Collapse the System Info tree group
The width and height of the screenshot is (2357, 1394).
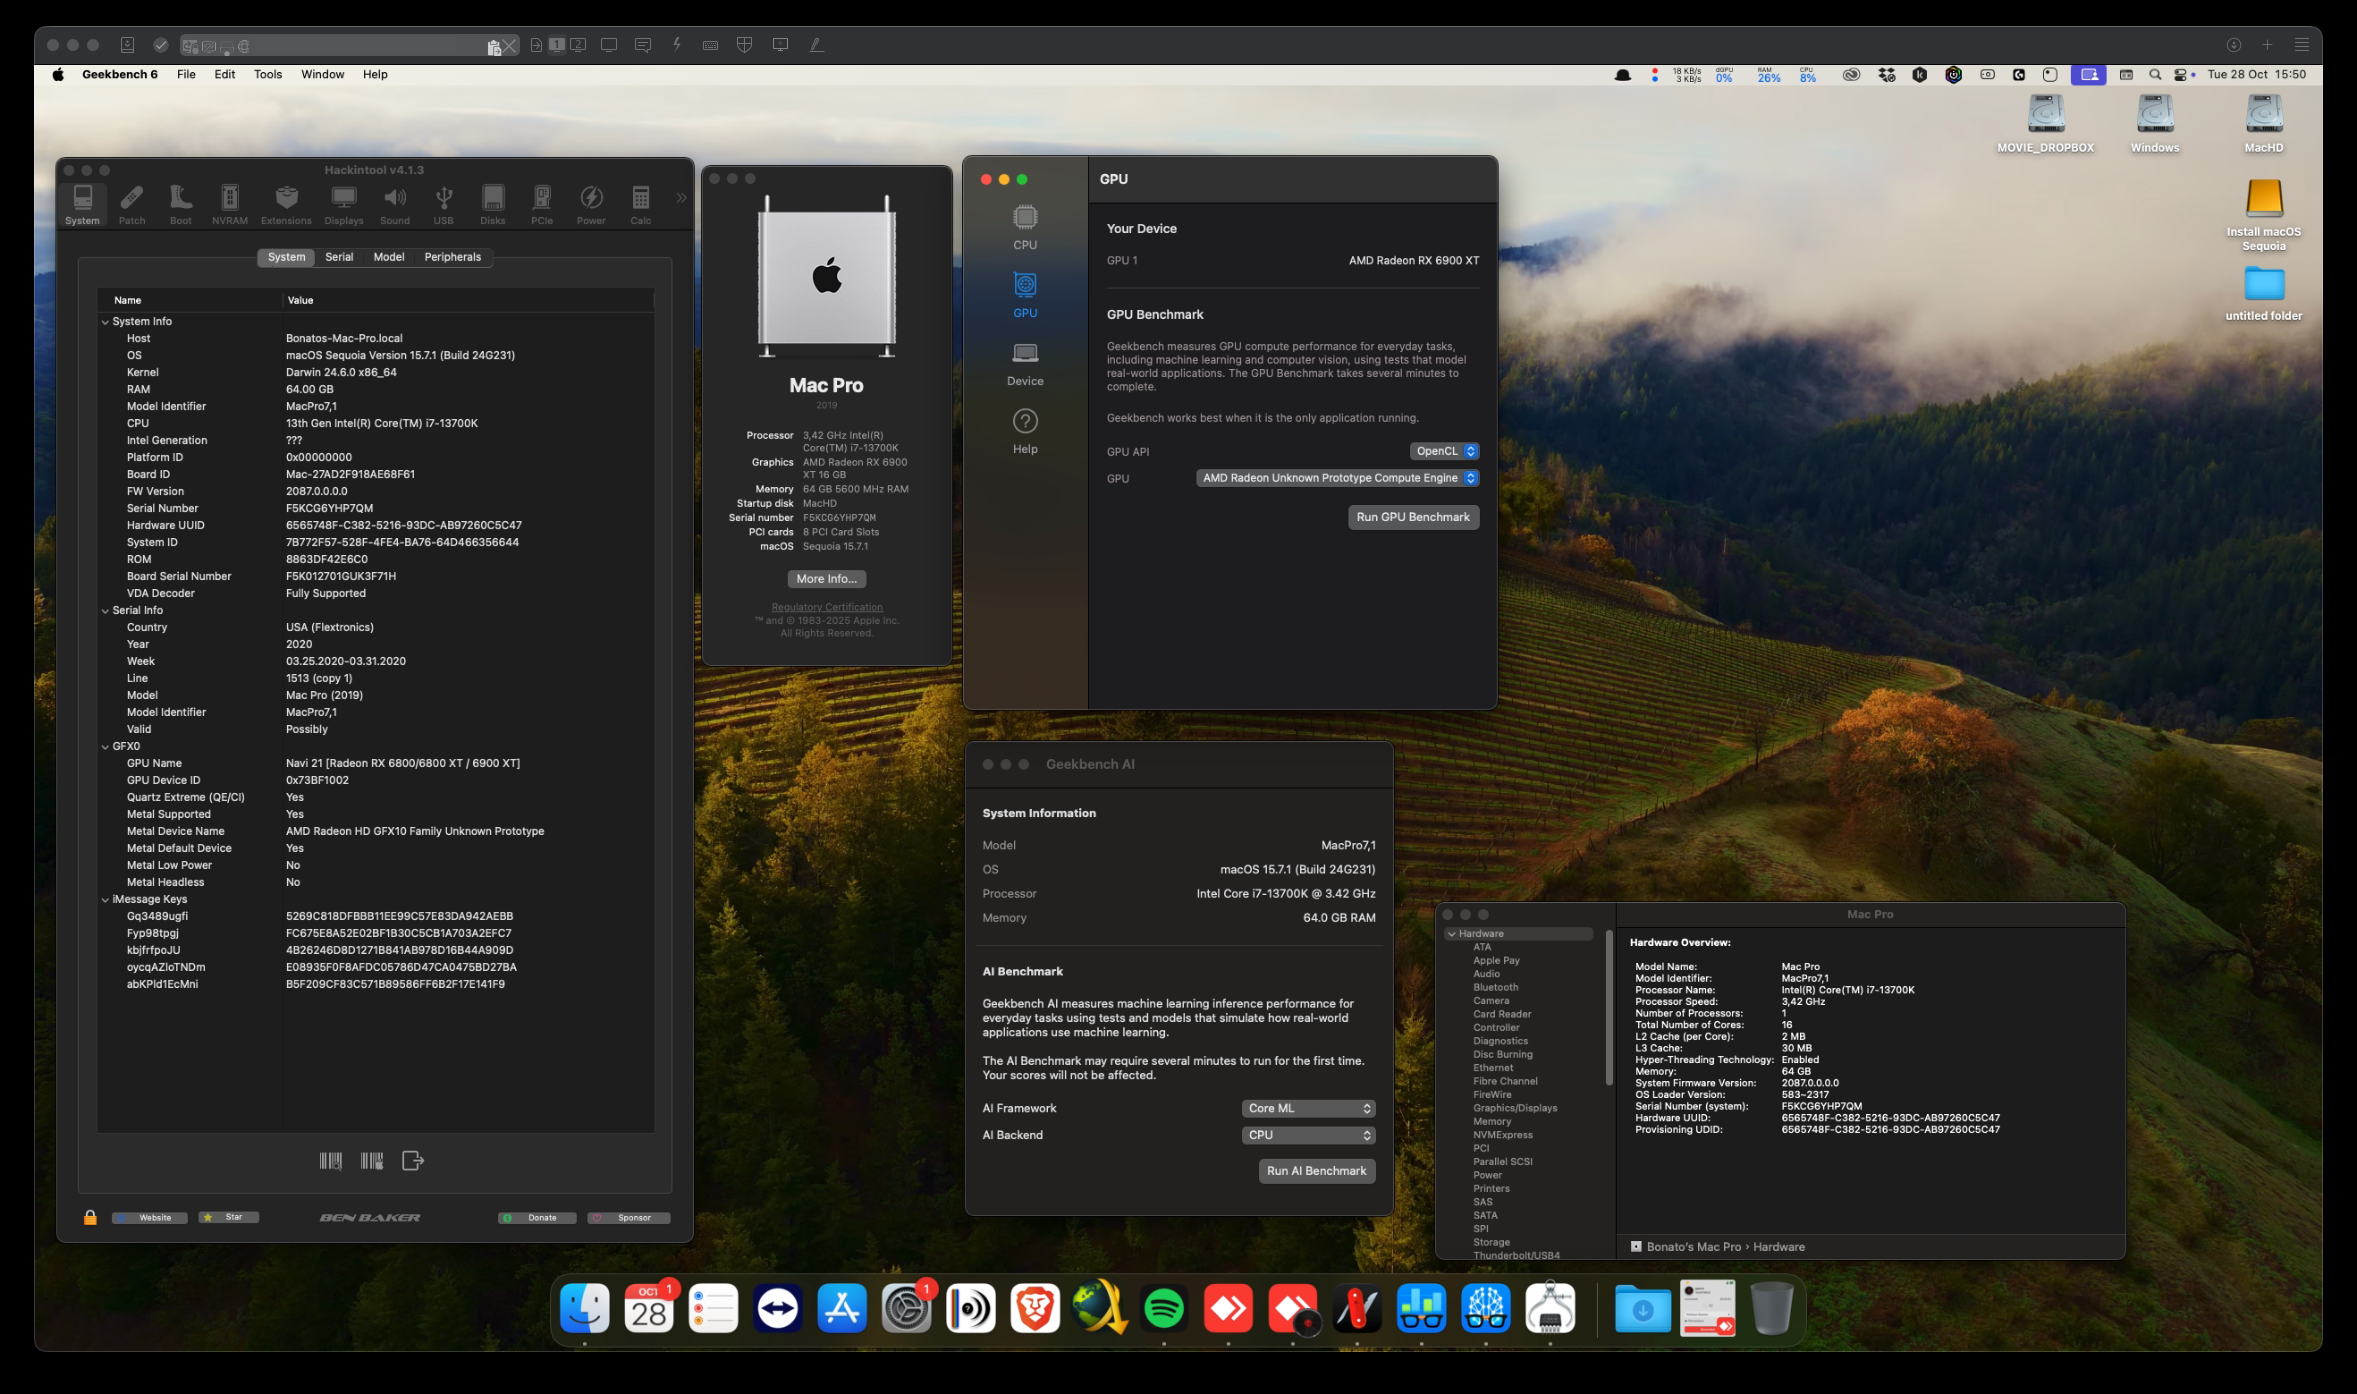coord(105,322)
